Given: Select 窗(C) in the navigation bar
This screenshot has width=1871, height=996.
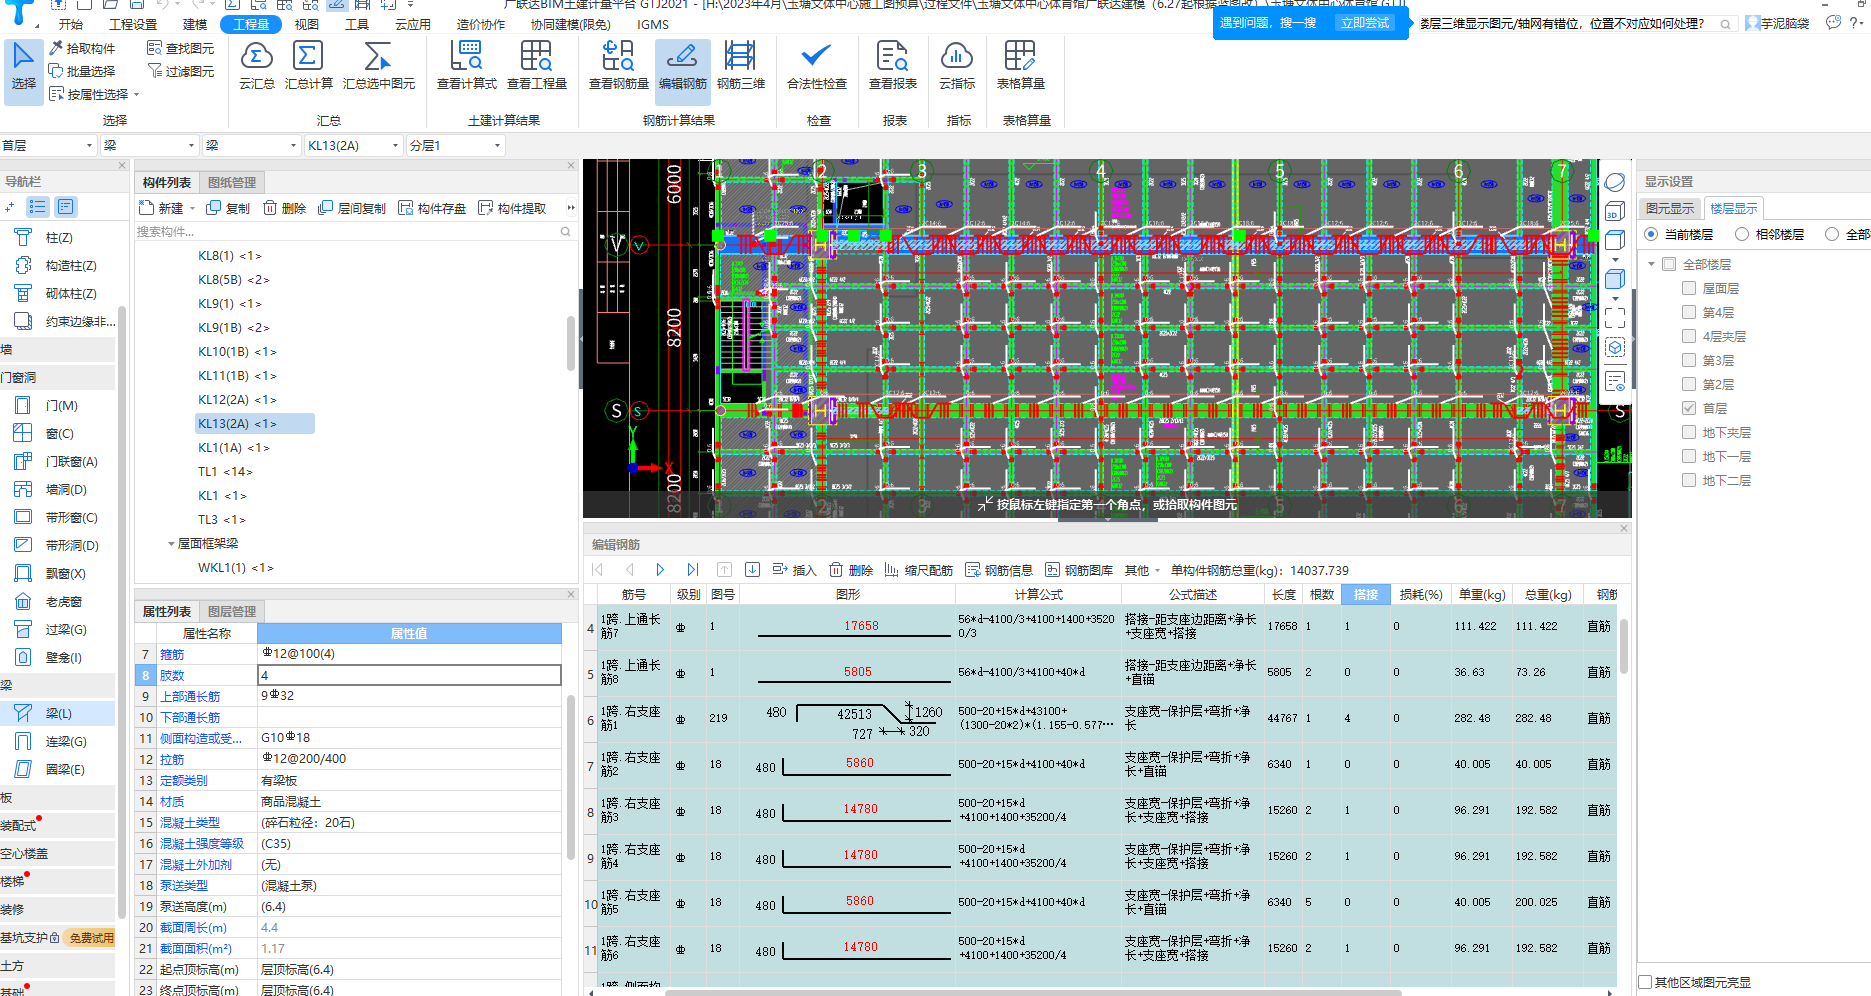Looking at the screenshot, I should point(58,434).
